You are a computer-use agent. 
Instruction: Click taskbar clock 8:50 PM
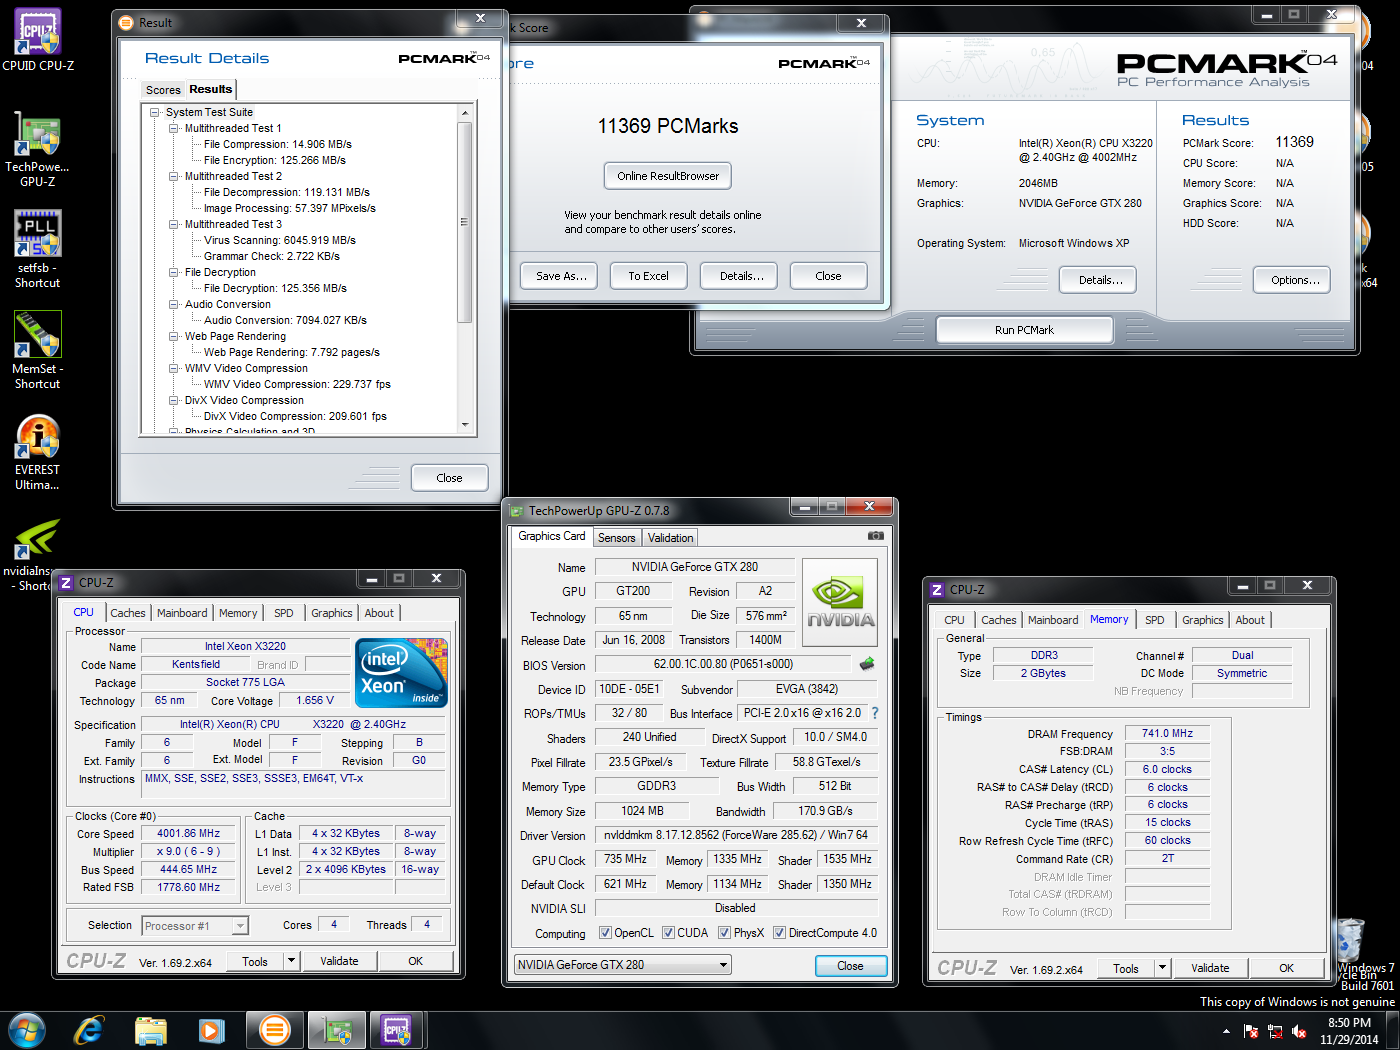tap(1349, 1023)
